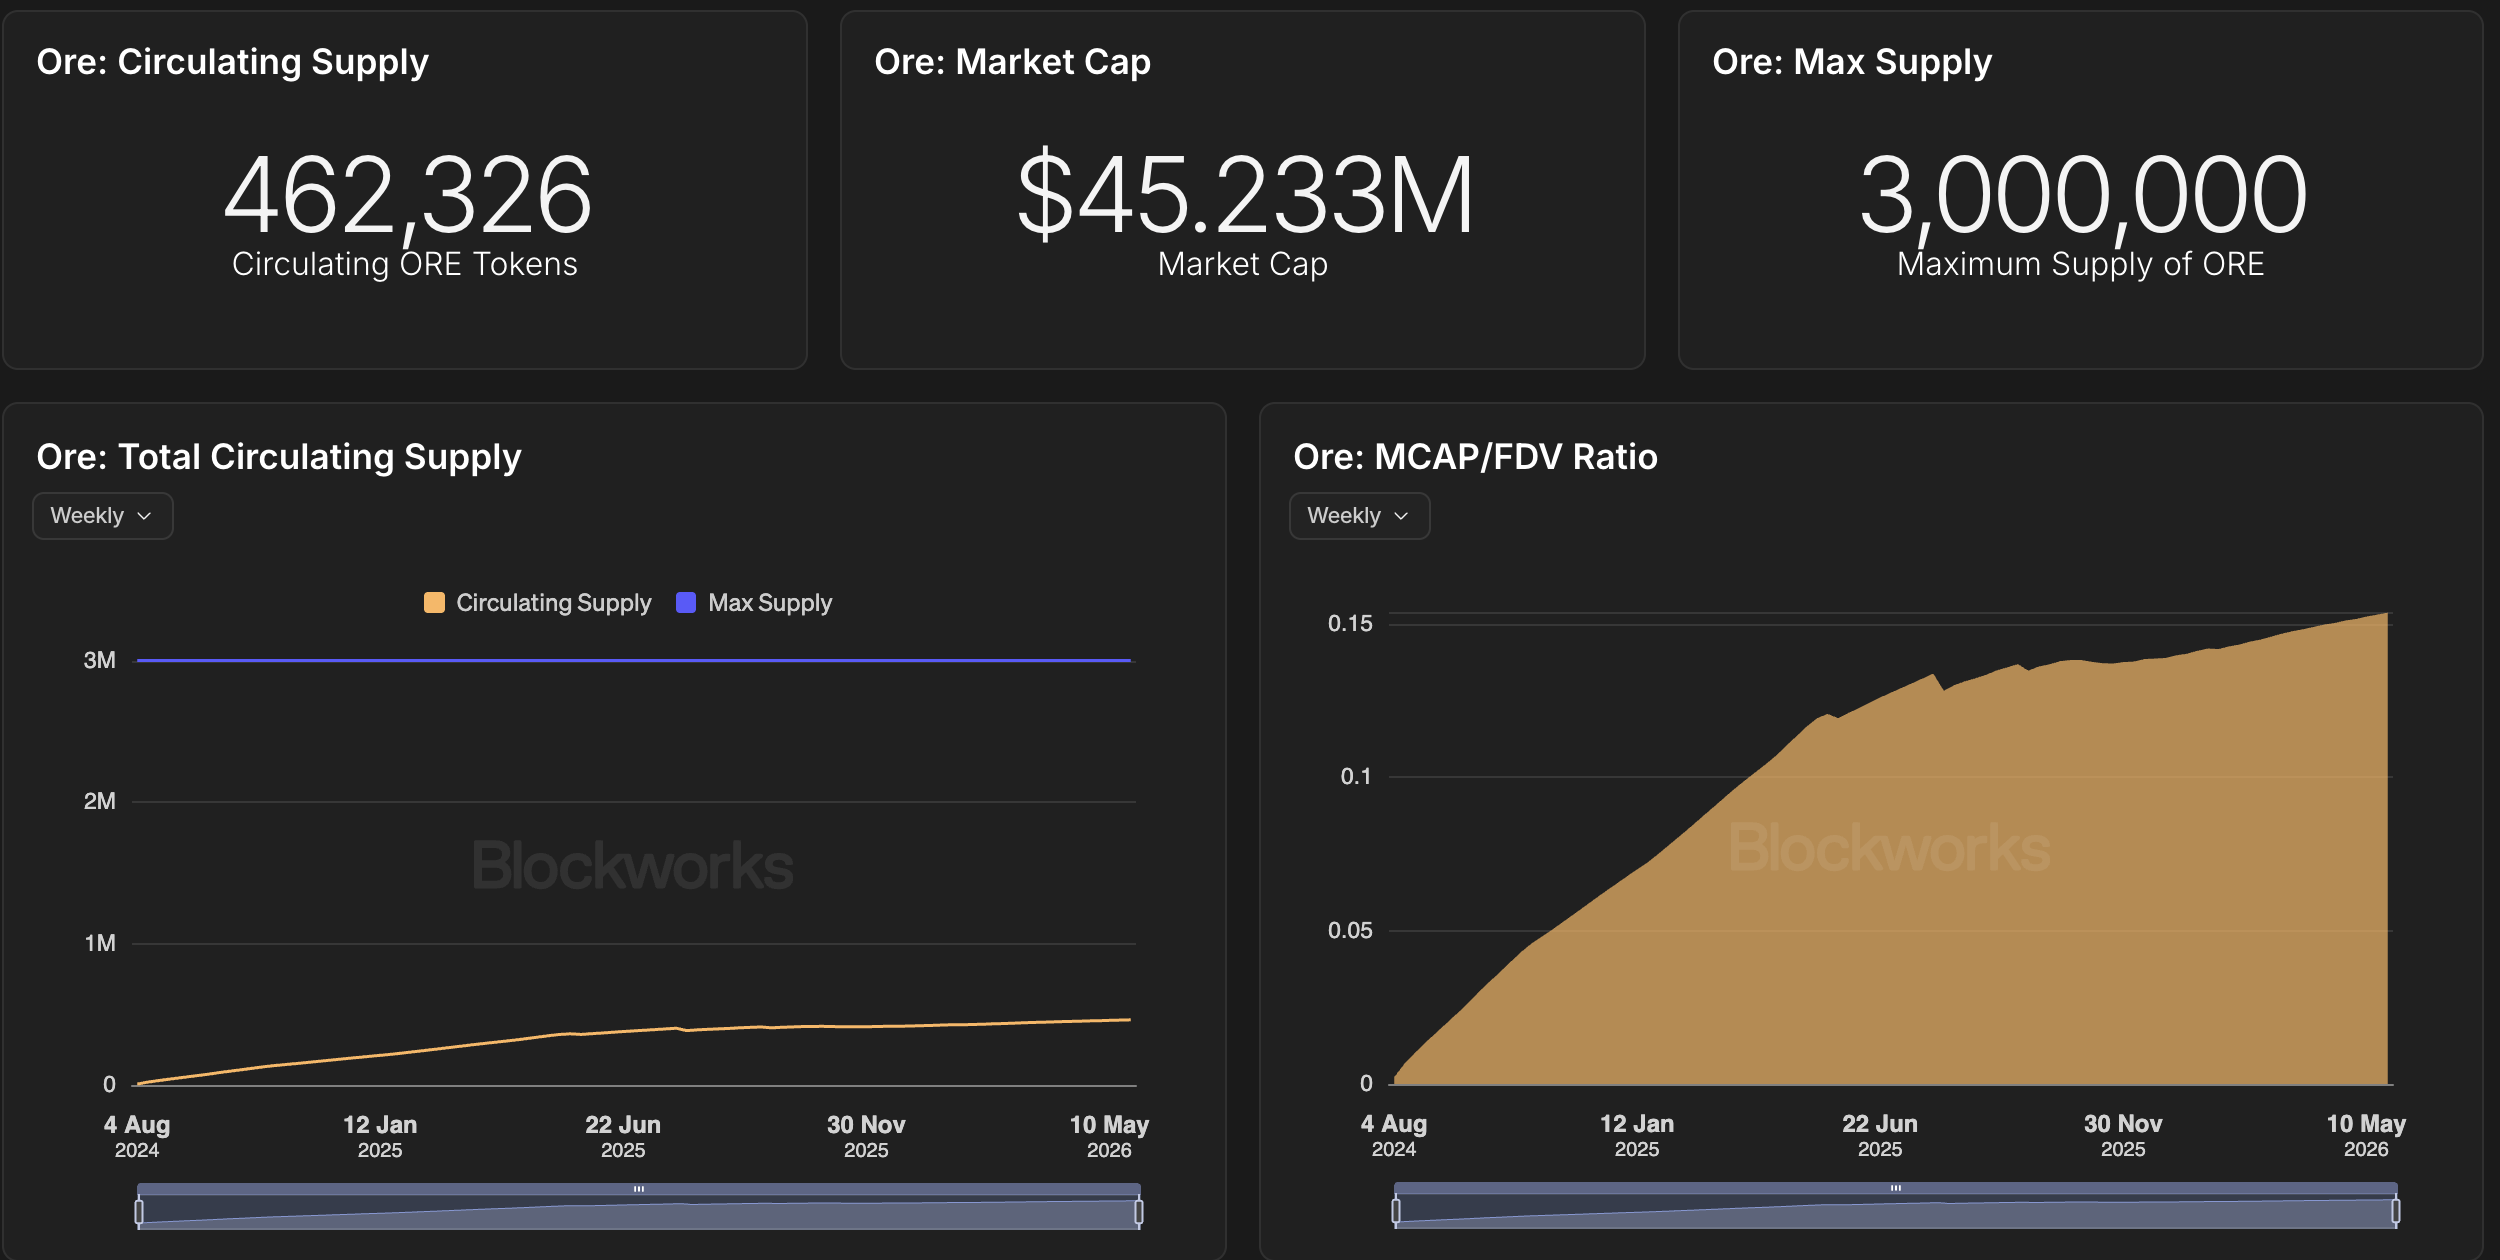Click left range handle of Circulating Supply chart
This screenshot has width=2500, height=1260.
139,1212
